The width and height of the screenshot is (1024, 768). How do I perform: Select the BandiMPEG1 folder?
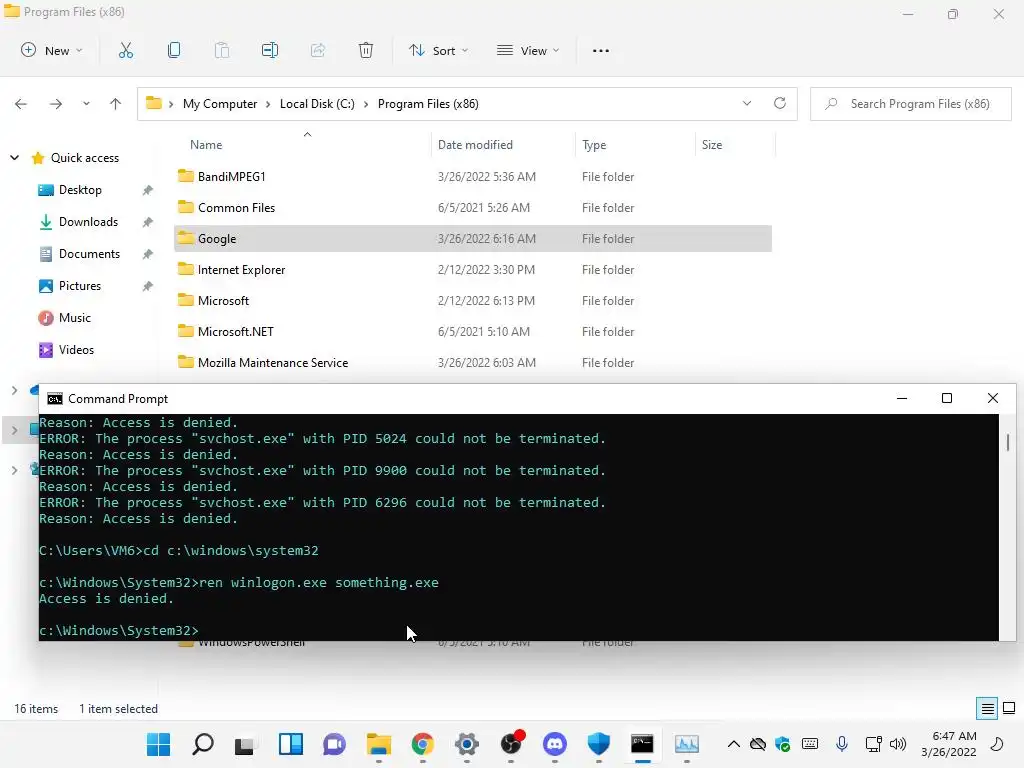[x=473, y=176]
